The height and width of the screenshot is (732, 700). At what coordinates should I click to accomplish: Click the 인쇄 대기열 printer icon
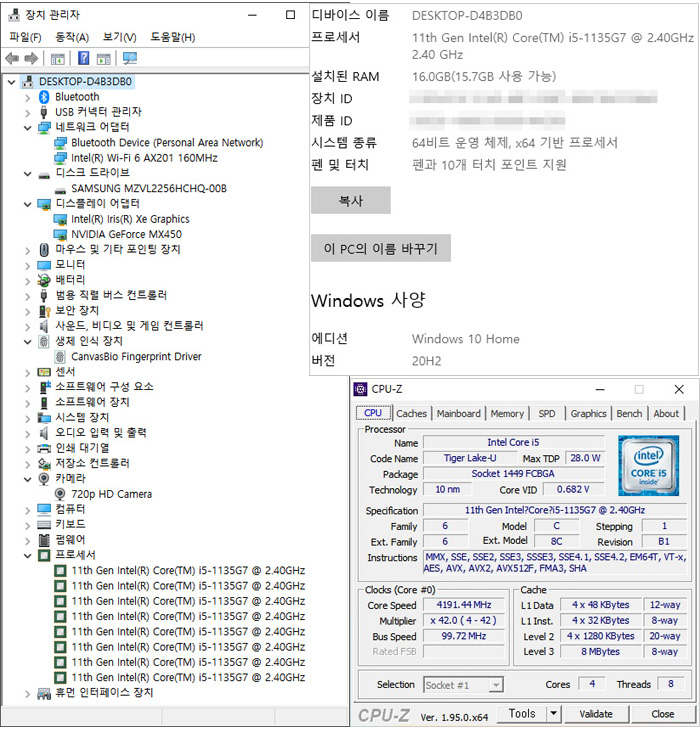click(44, 449)
